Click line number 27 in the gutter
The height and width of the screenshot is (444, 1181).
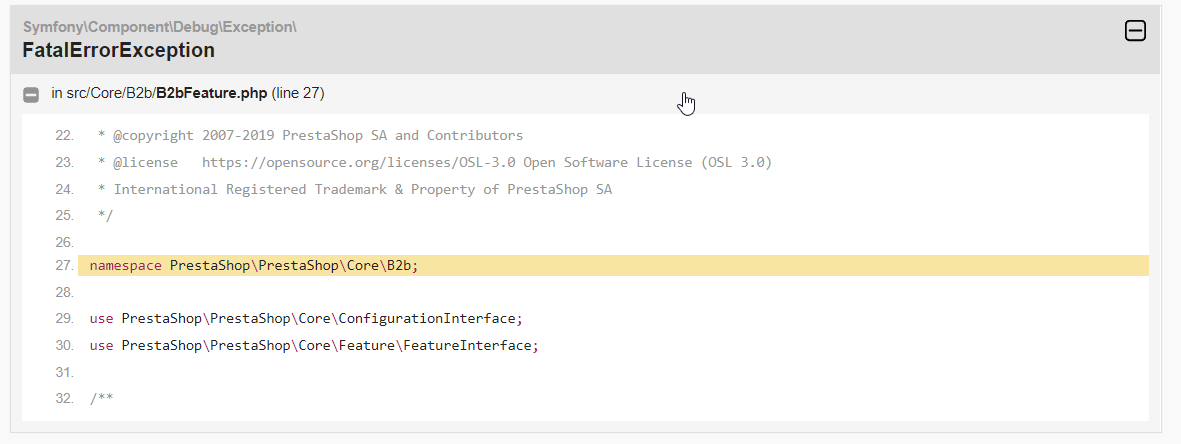pos(64,266)
